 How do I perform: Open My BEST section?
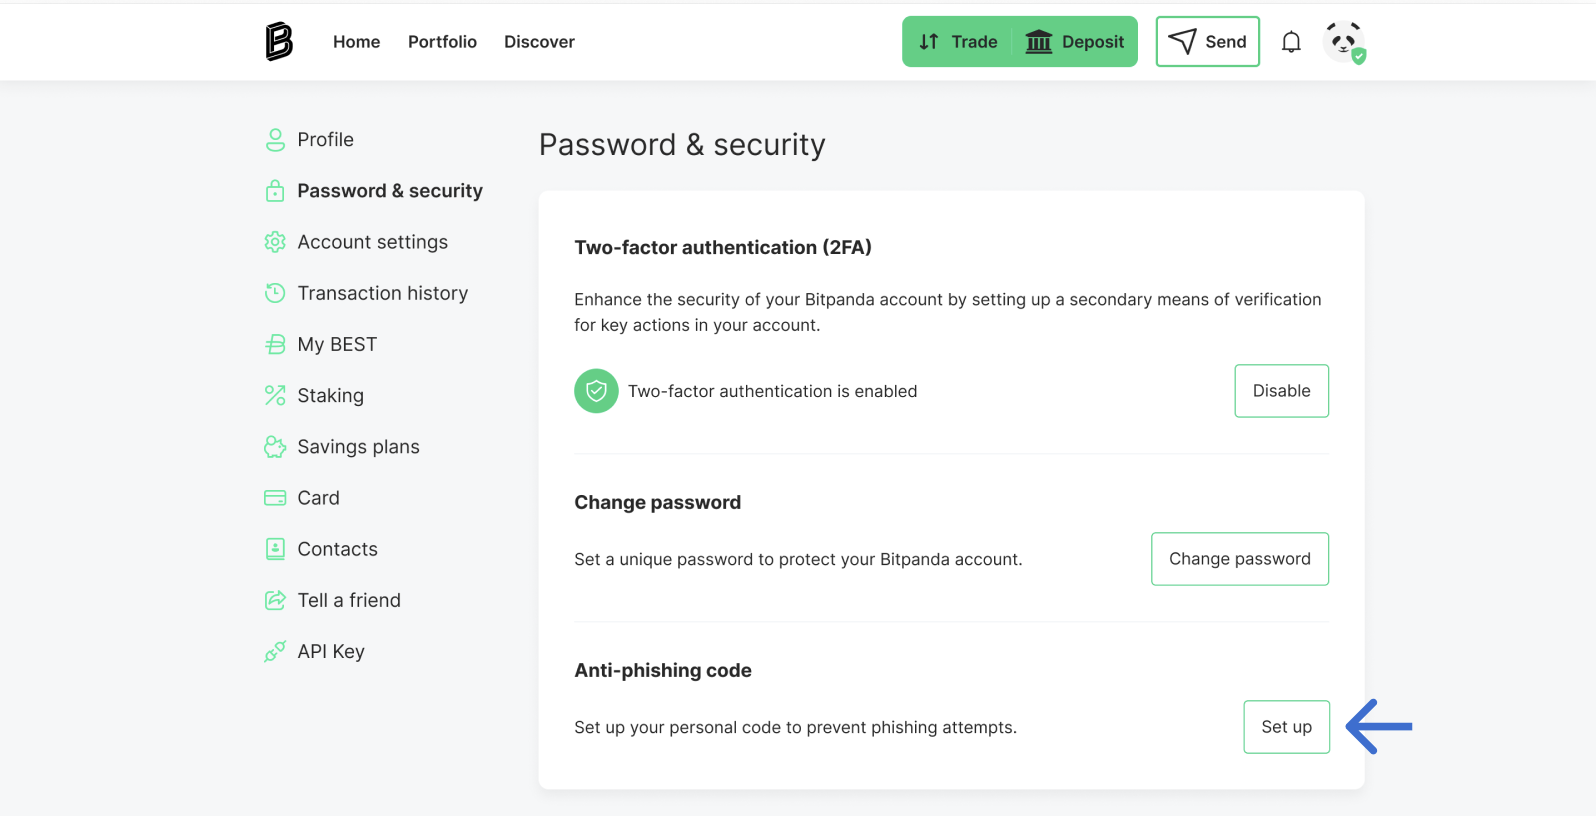tap(337, 344)
